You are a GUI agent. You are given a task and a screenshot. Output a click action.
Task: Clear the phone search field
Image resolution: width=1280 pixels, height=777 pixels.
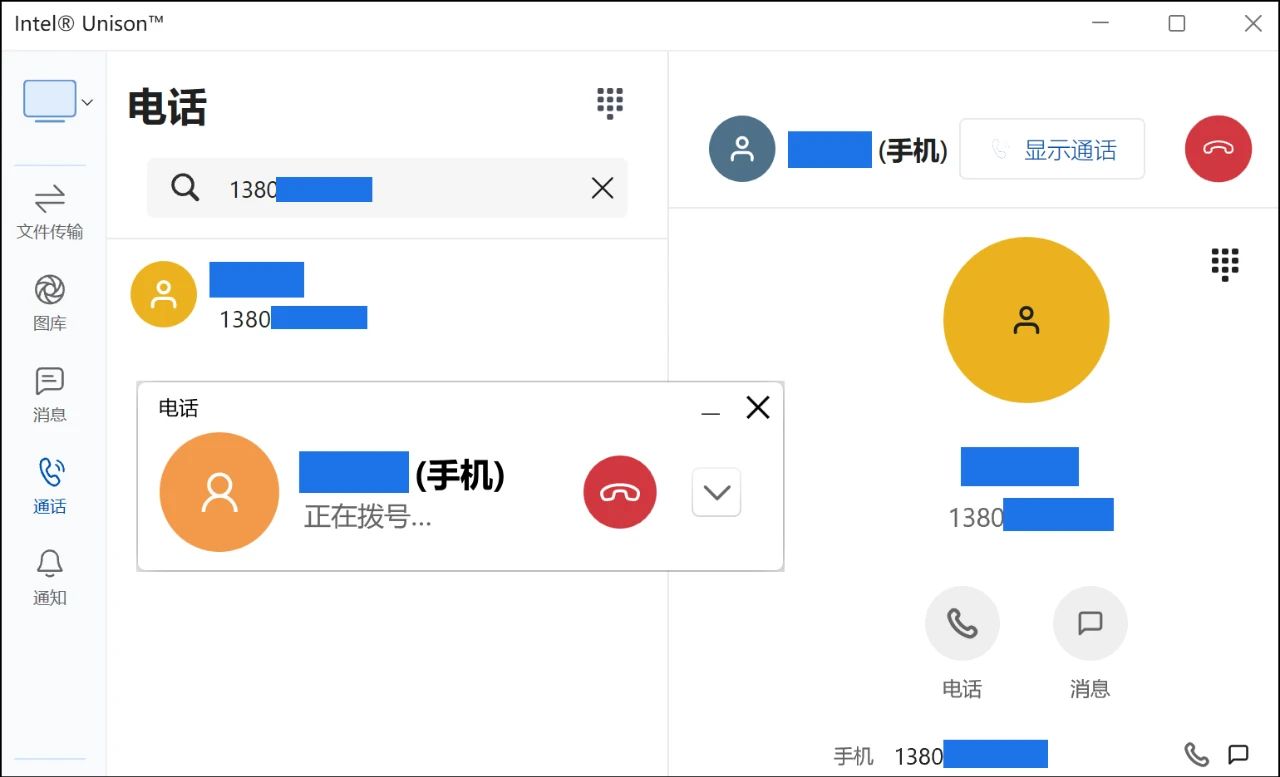(x=602, y=188)
